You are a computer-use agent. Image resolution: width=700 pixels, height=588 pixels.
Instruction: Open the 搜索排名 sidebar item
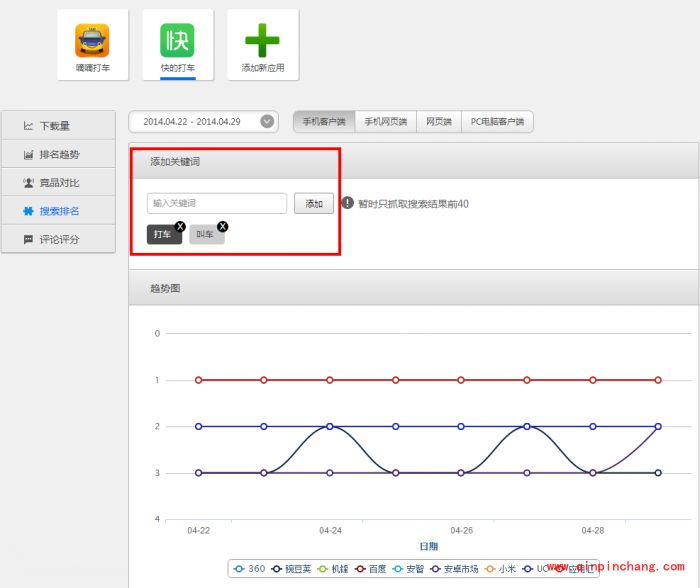pos(58,211)
